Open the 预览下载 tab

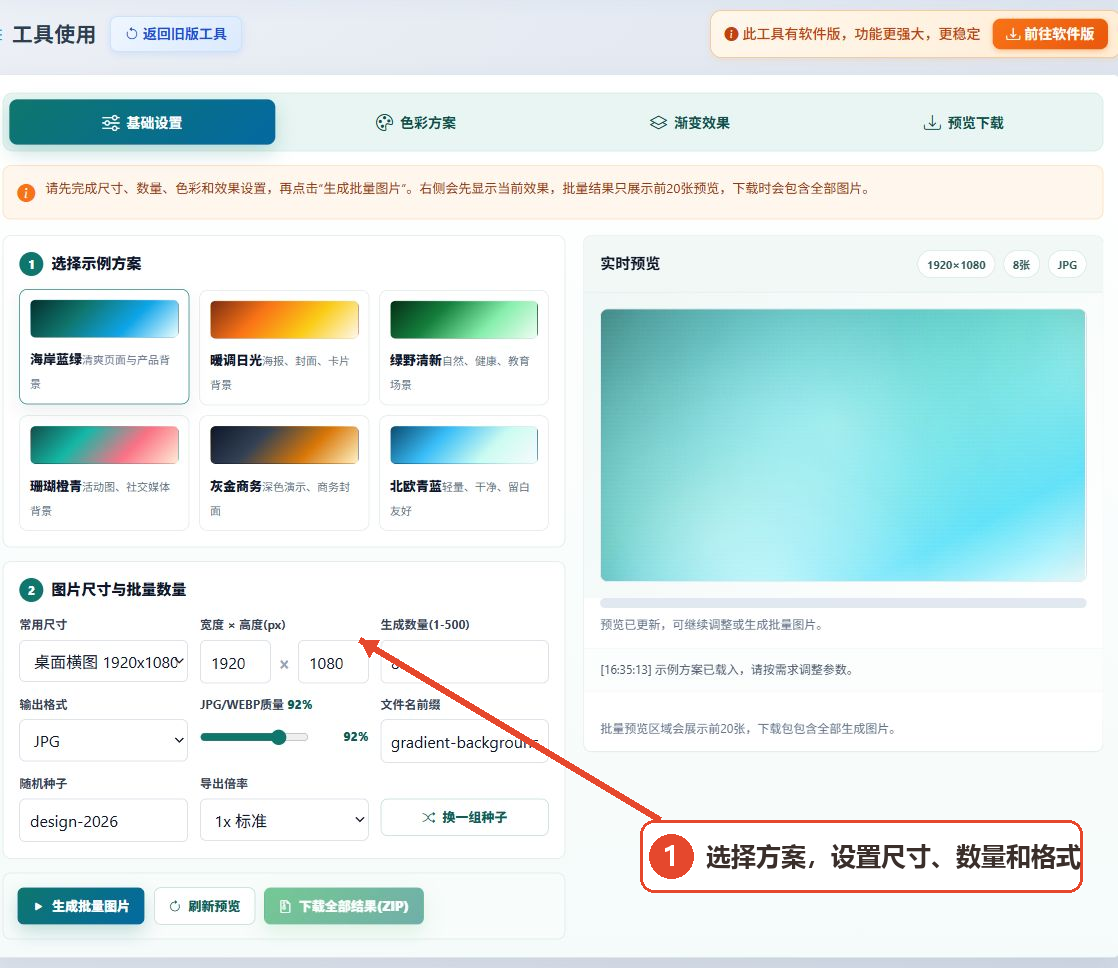click(963, 123)
